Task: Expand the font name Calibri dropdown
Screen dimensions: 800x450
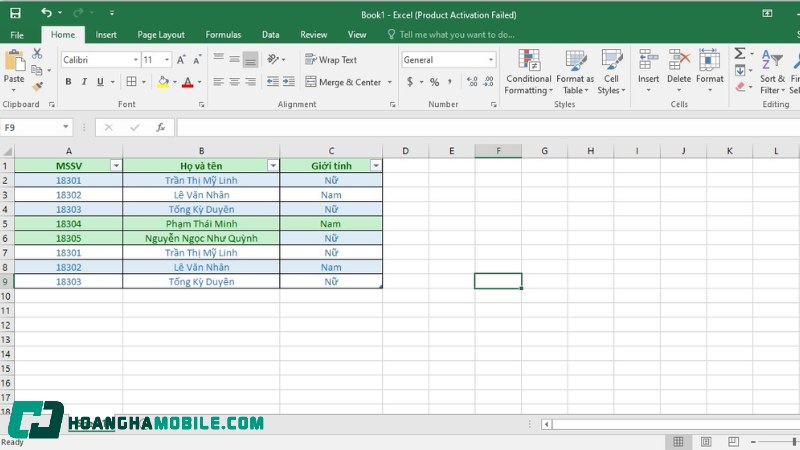Action: (136, 60)
